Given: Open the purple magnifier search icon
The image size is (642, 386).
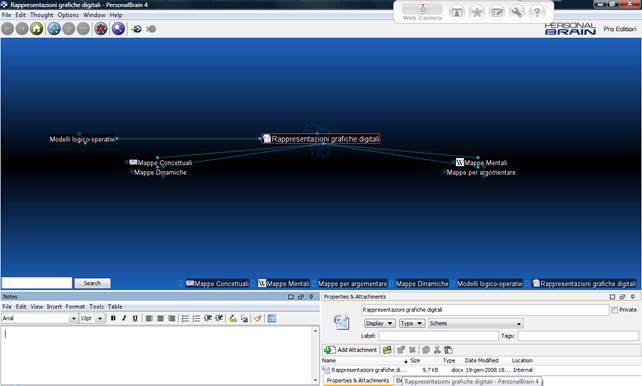Looking at the screenshot, I should [x=118, y=29].
